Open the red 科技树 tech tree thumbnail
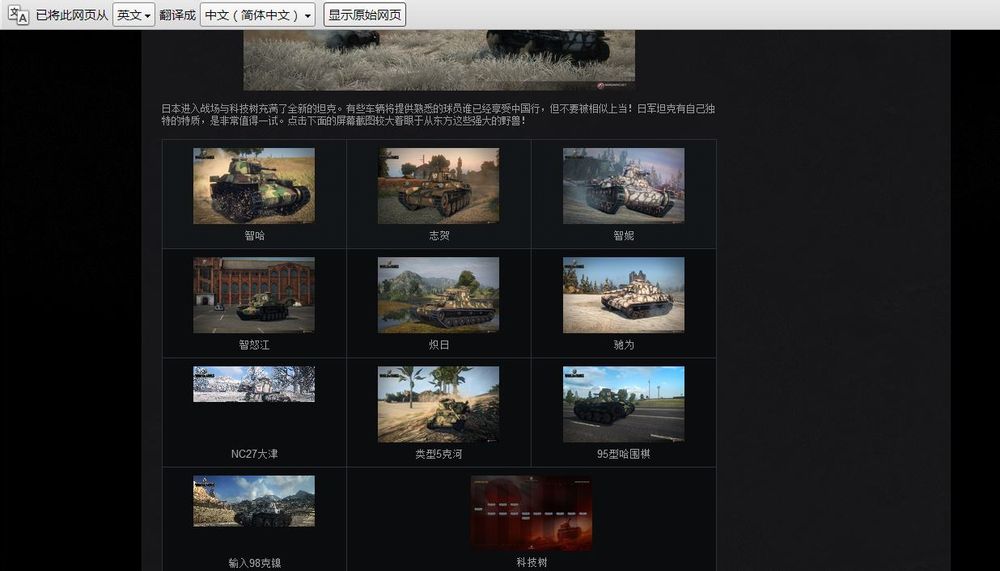The image size is (1000, 571). [531, 513]
